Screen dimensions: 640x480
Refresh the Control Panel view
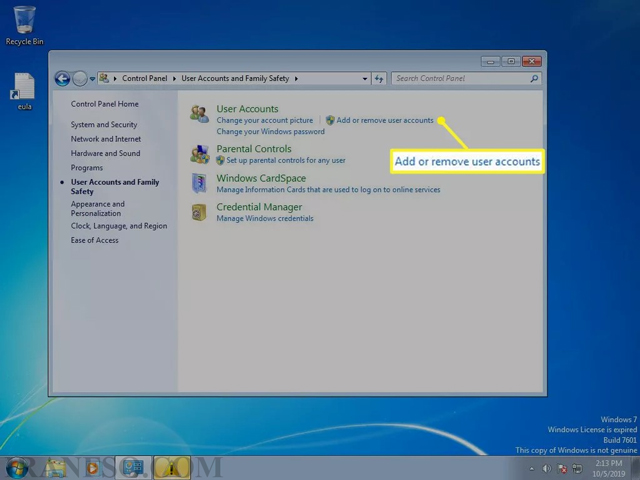(379, 79)
